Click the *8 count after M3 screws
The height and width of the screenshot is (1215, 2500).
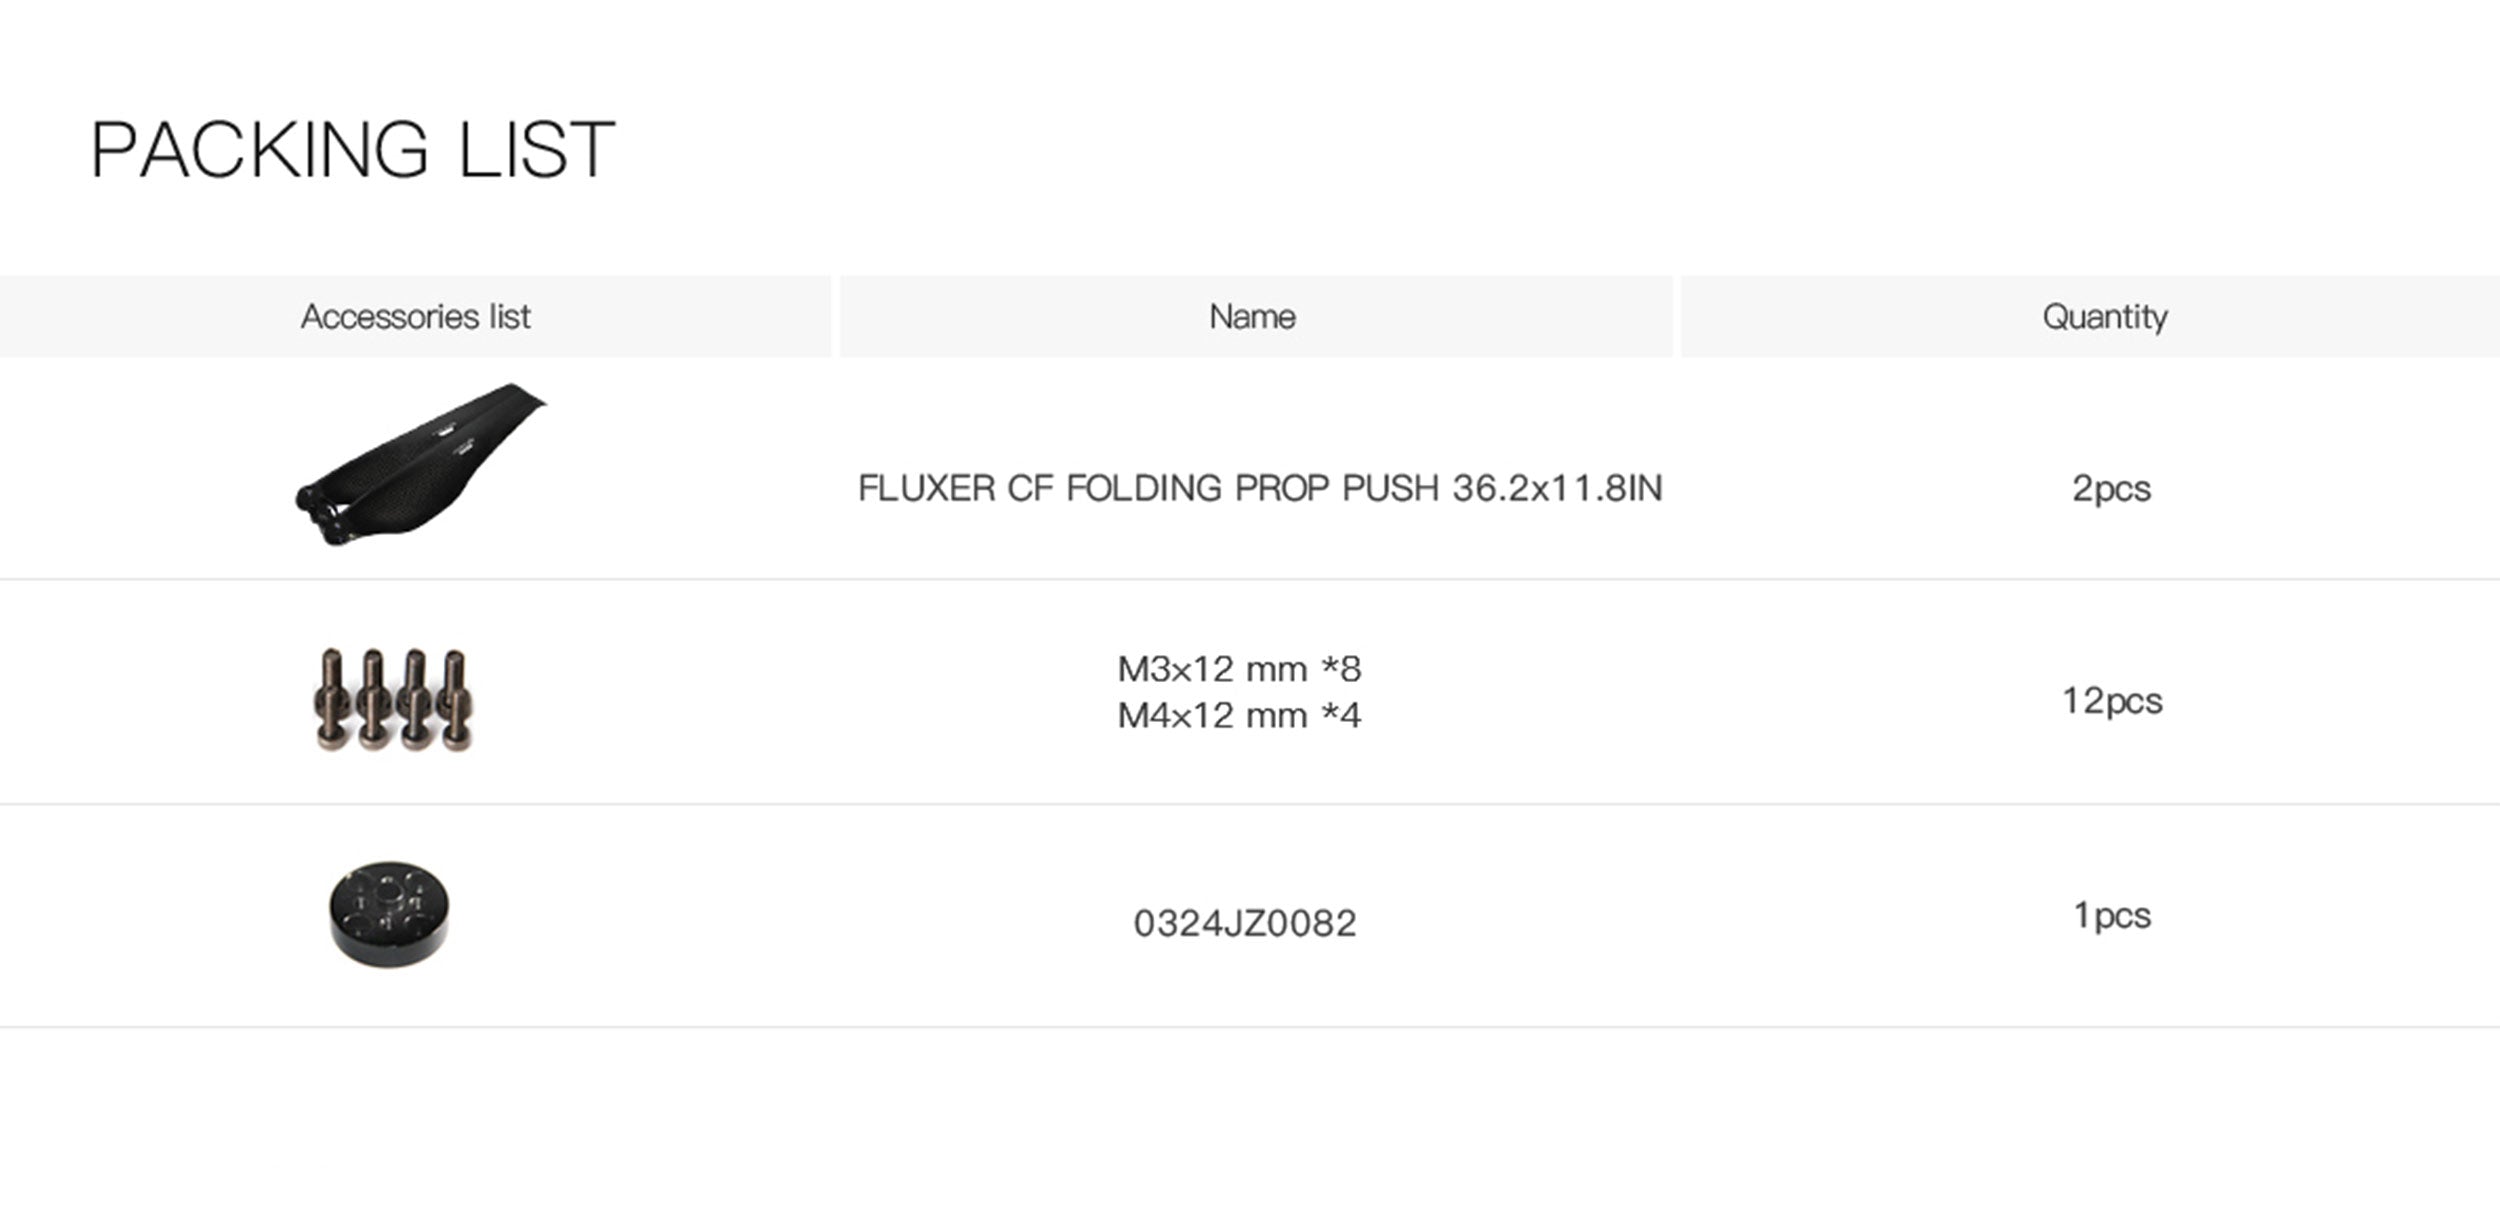pyautogui.click(x=1341, y=669)
